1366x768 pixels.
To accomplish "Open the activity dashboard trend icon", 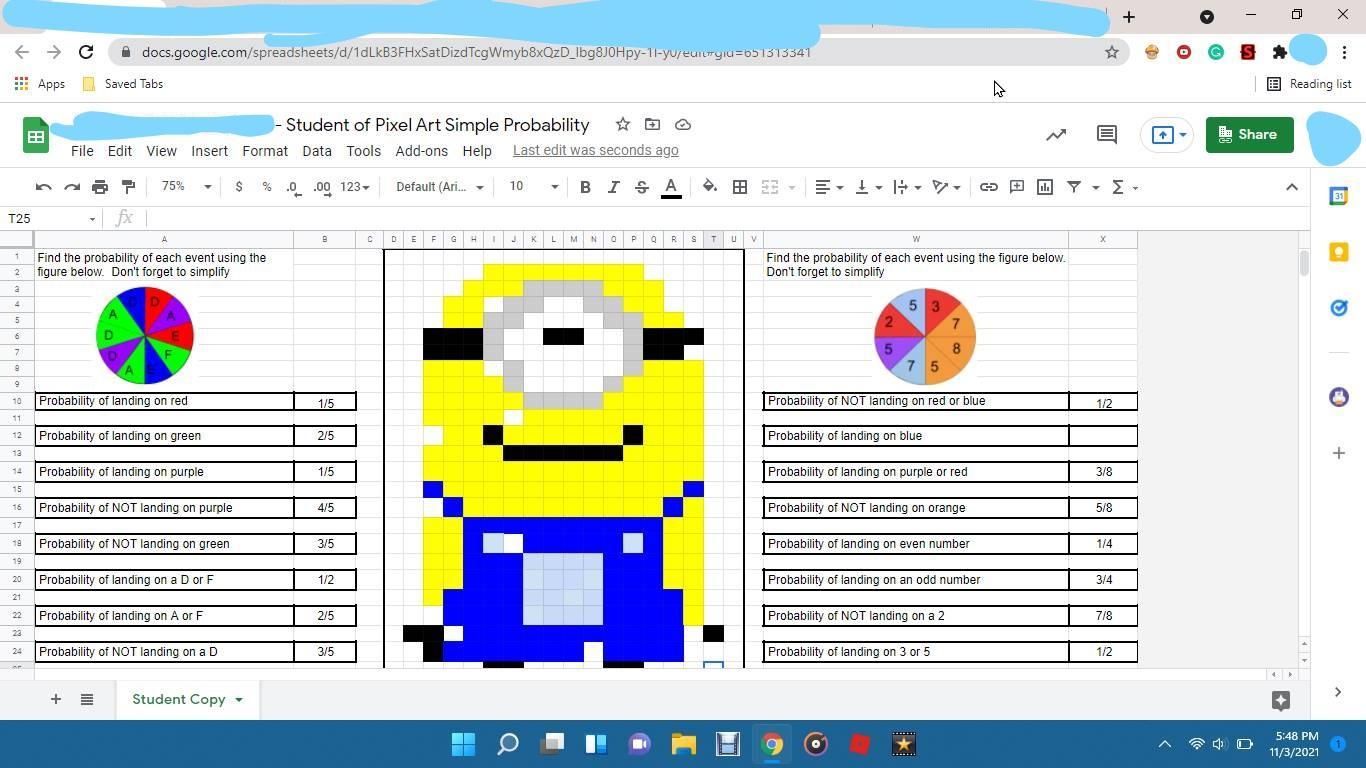I will pyautogui.click(x=1056, y=134).
